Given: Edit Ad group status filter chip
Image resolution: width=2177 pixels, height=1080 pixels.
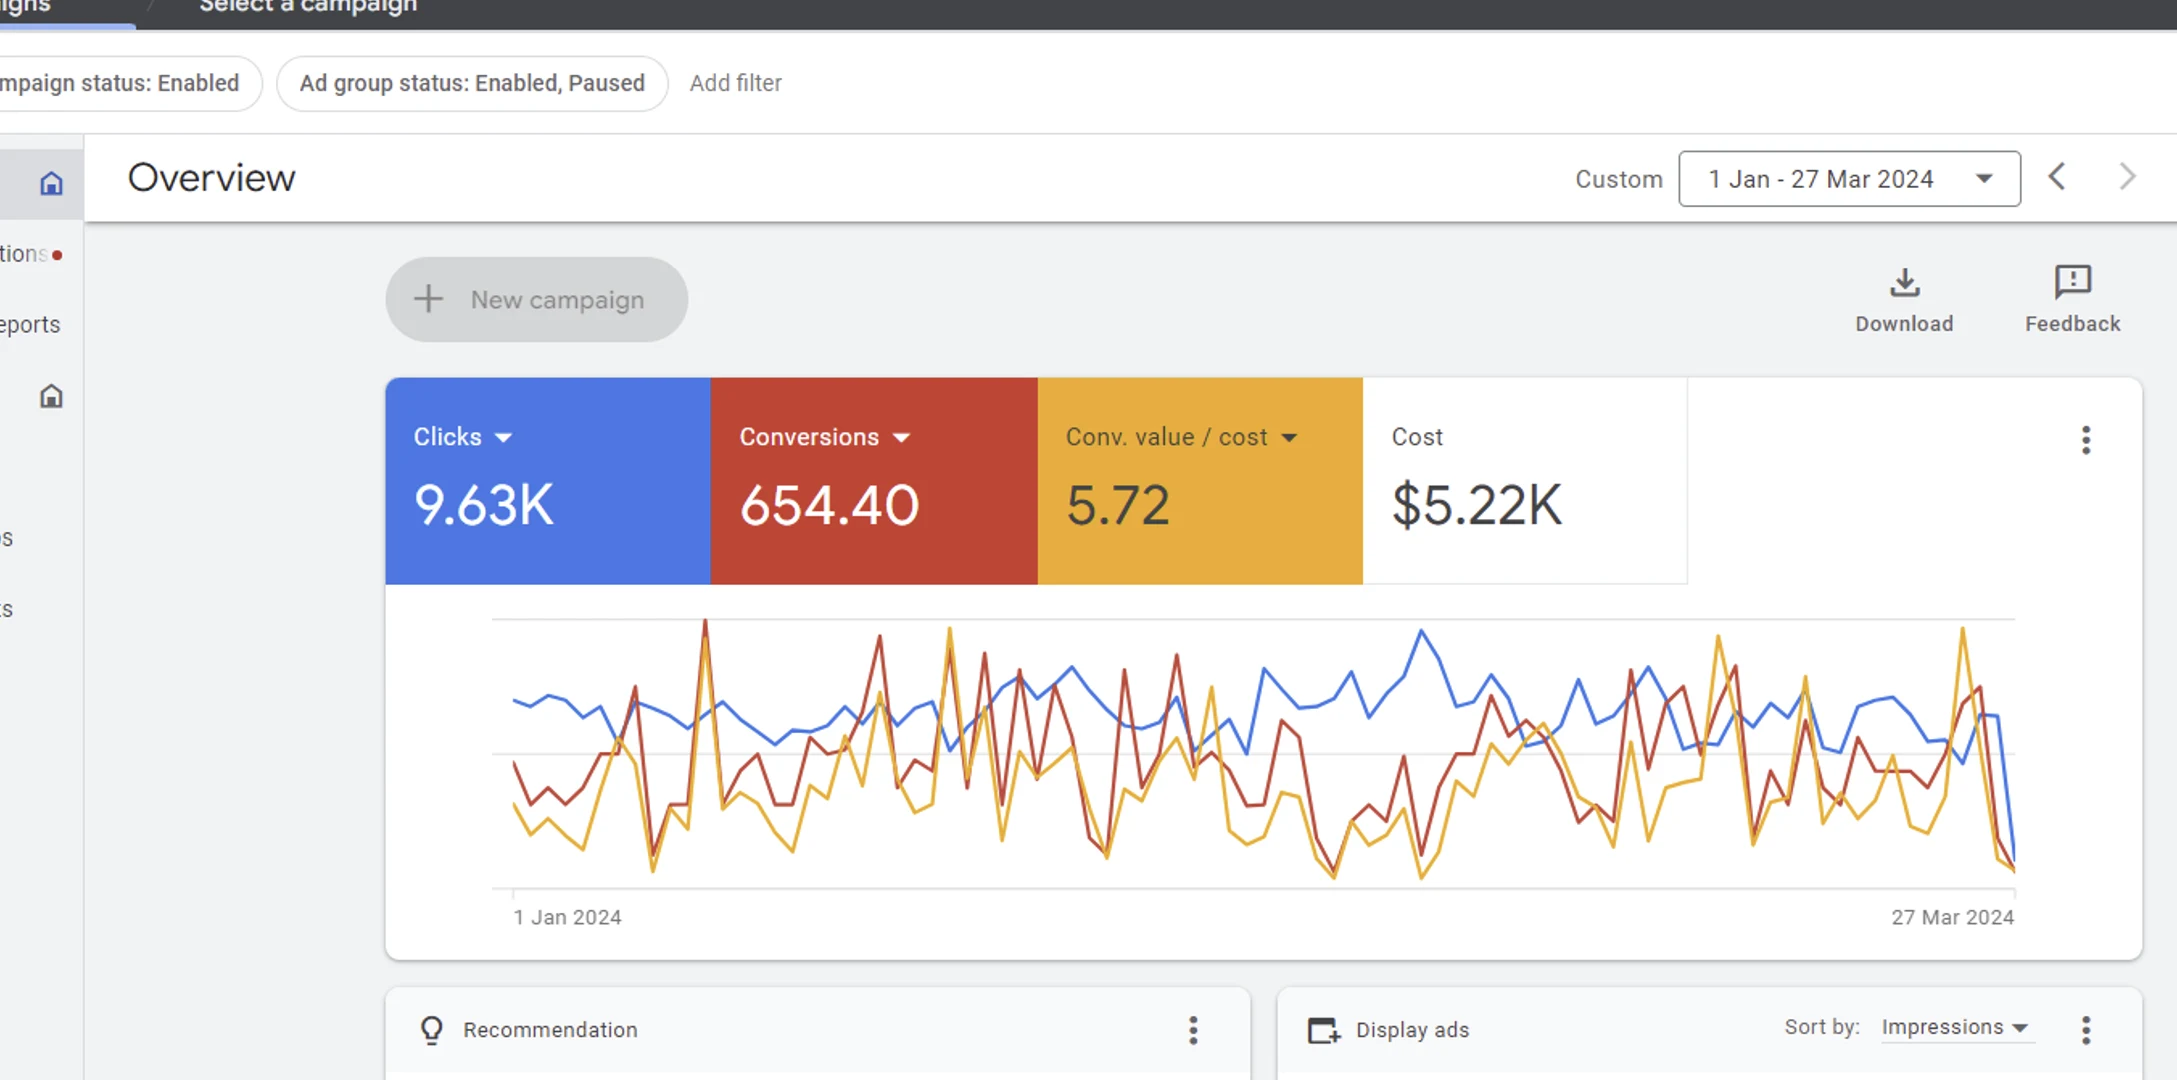Looking at the screenshot, I should click(x=472, y=83).
